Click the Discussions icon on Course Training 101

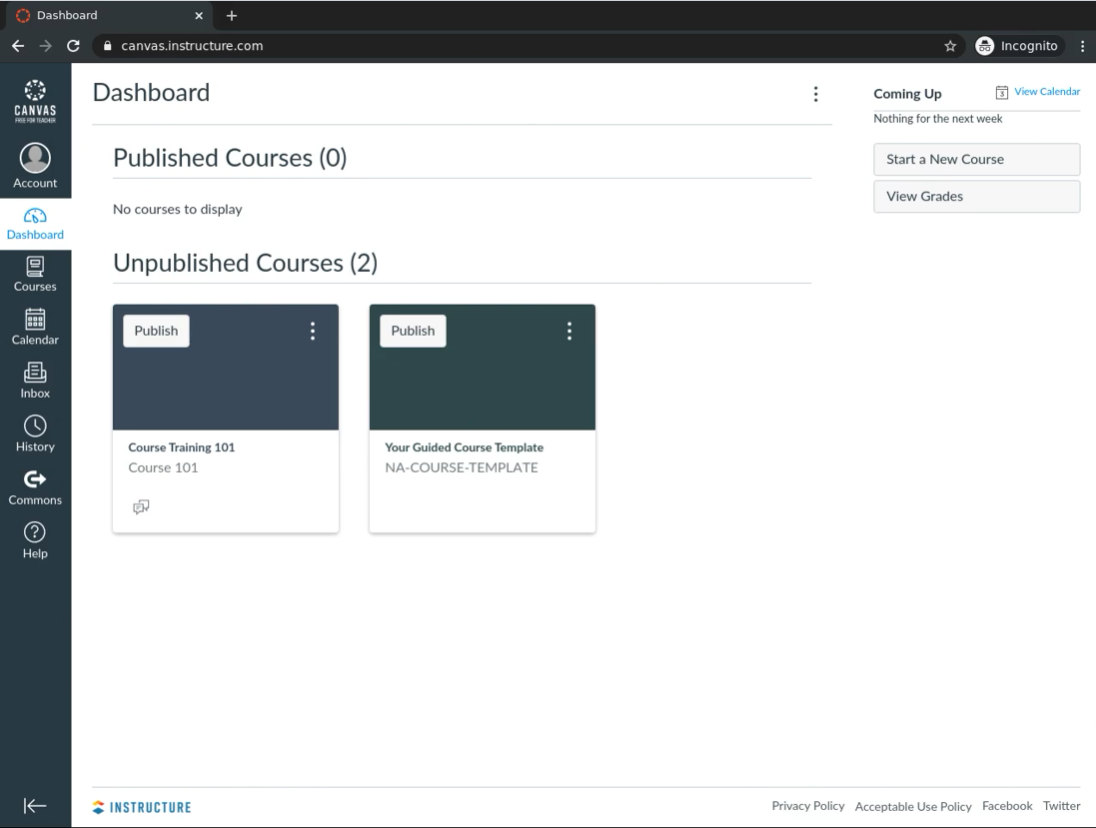140,507
